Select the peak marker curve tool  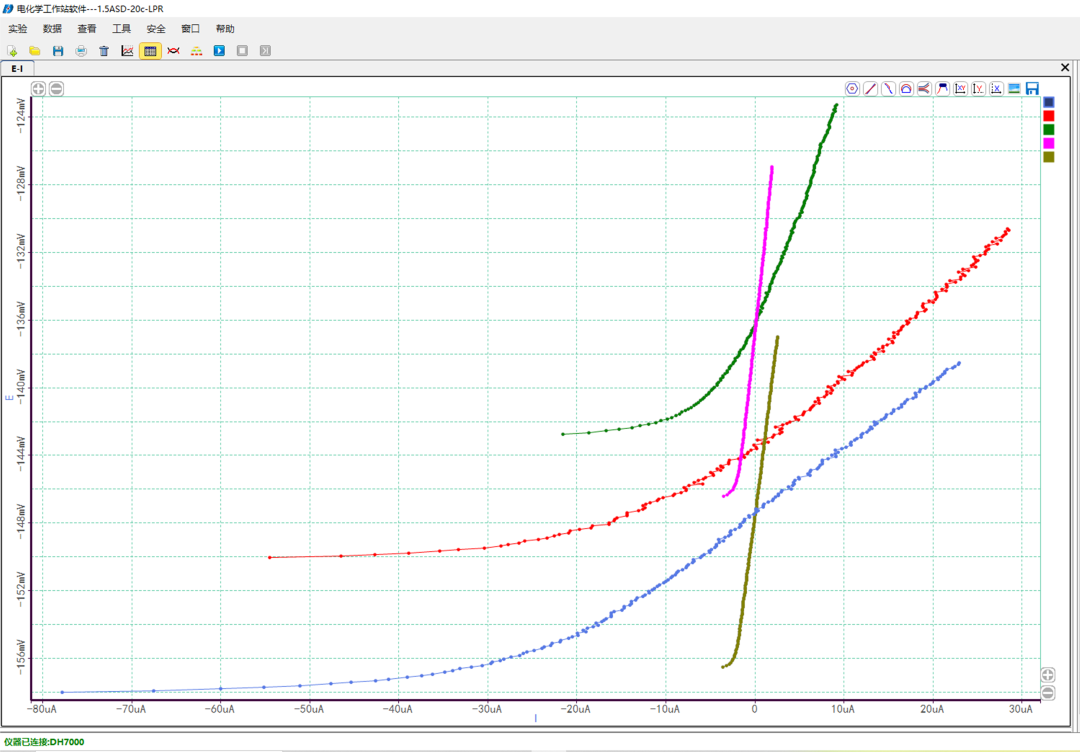(942, 89)
